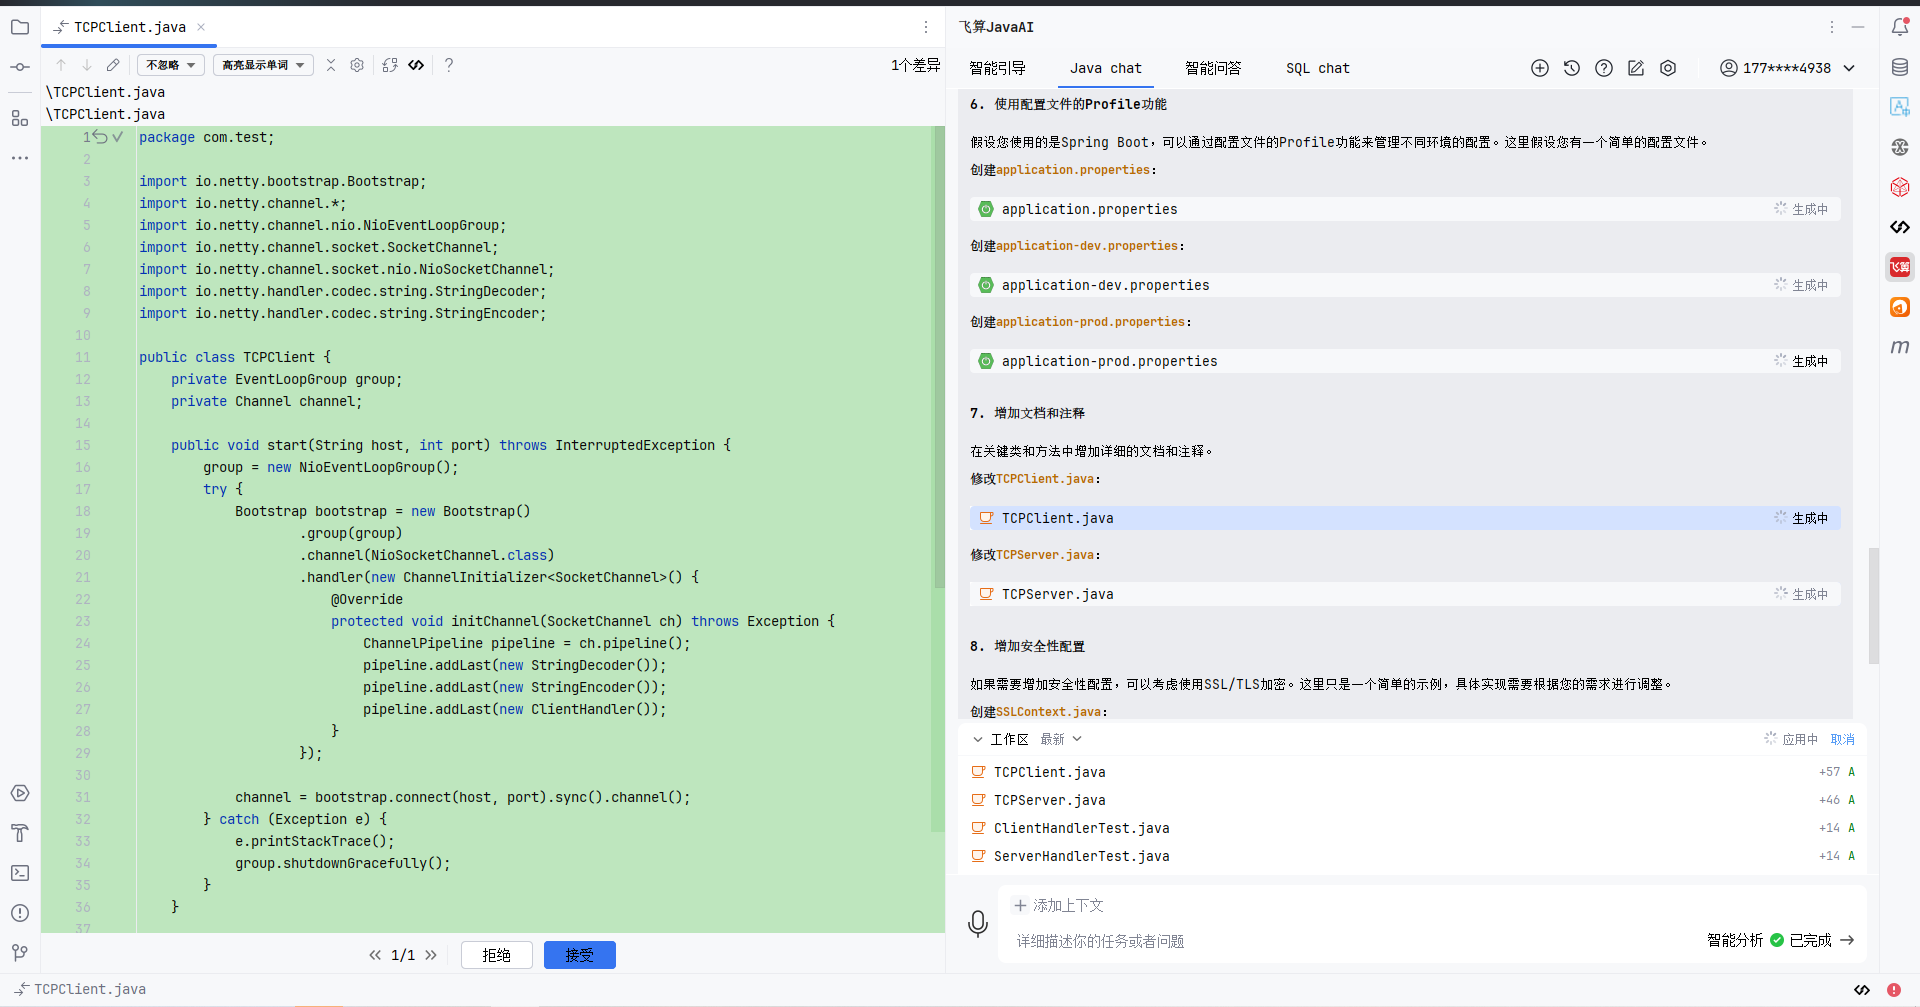
Task: Open the notifications bell icon
Action: tap(1900, 27)
